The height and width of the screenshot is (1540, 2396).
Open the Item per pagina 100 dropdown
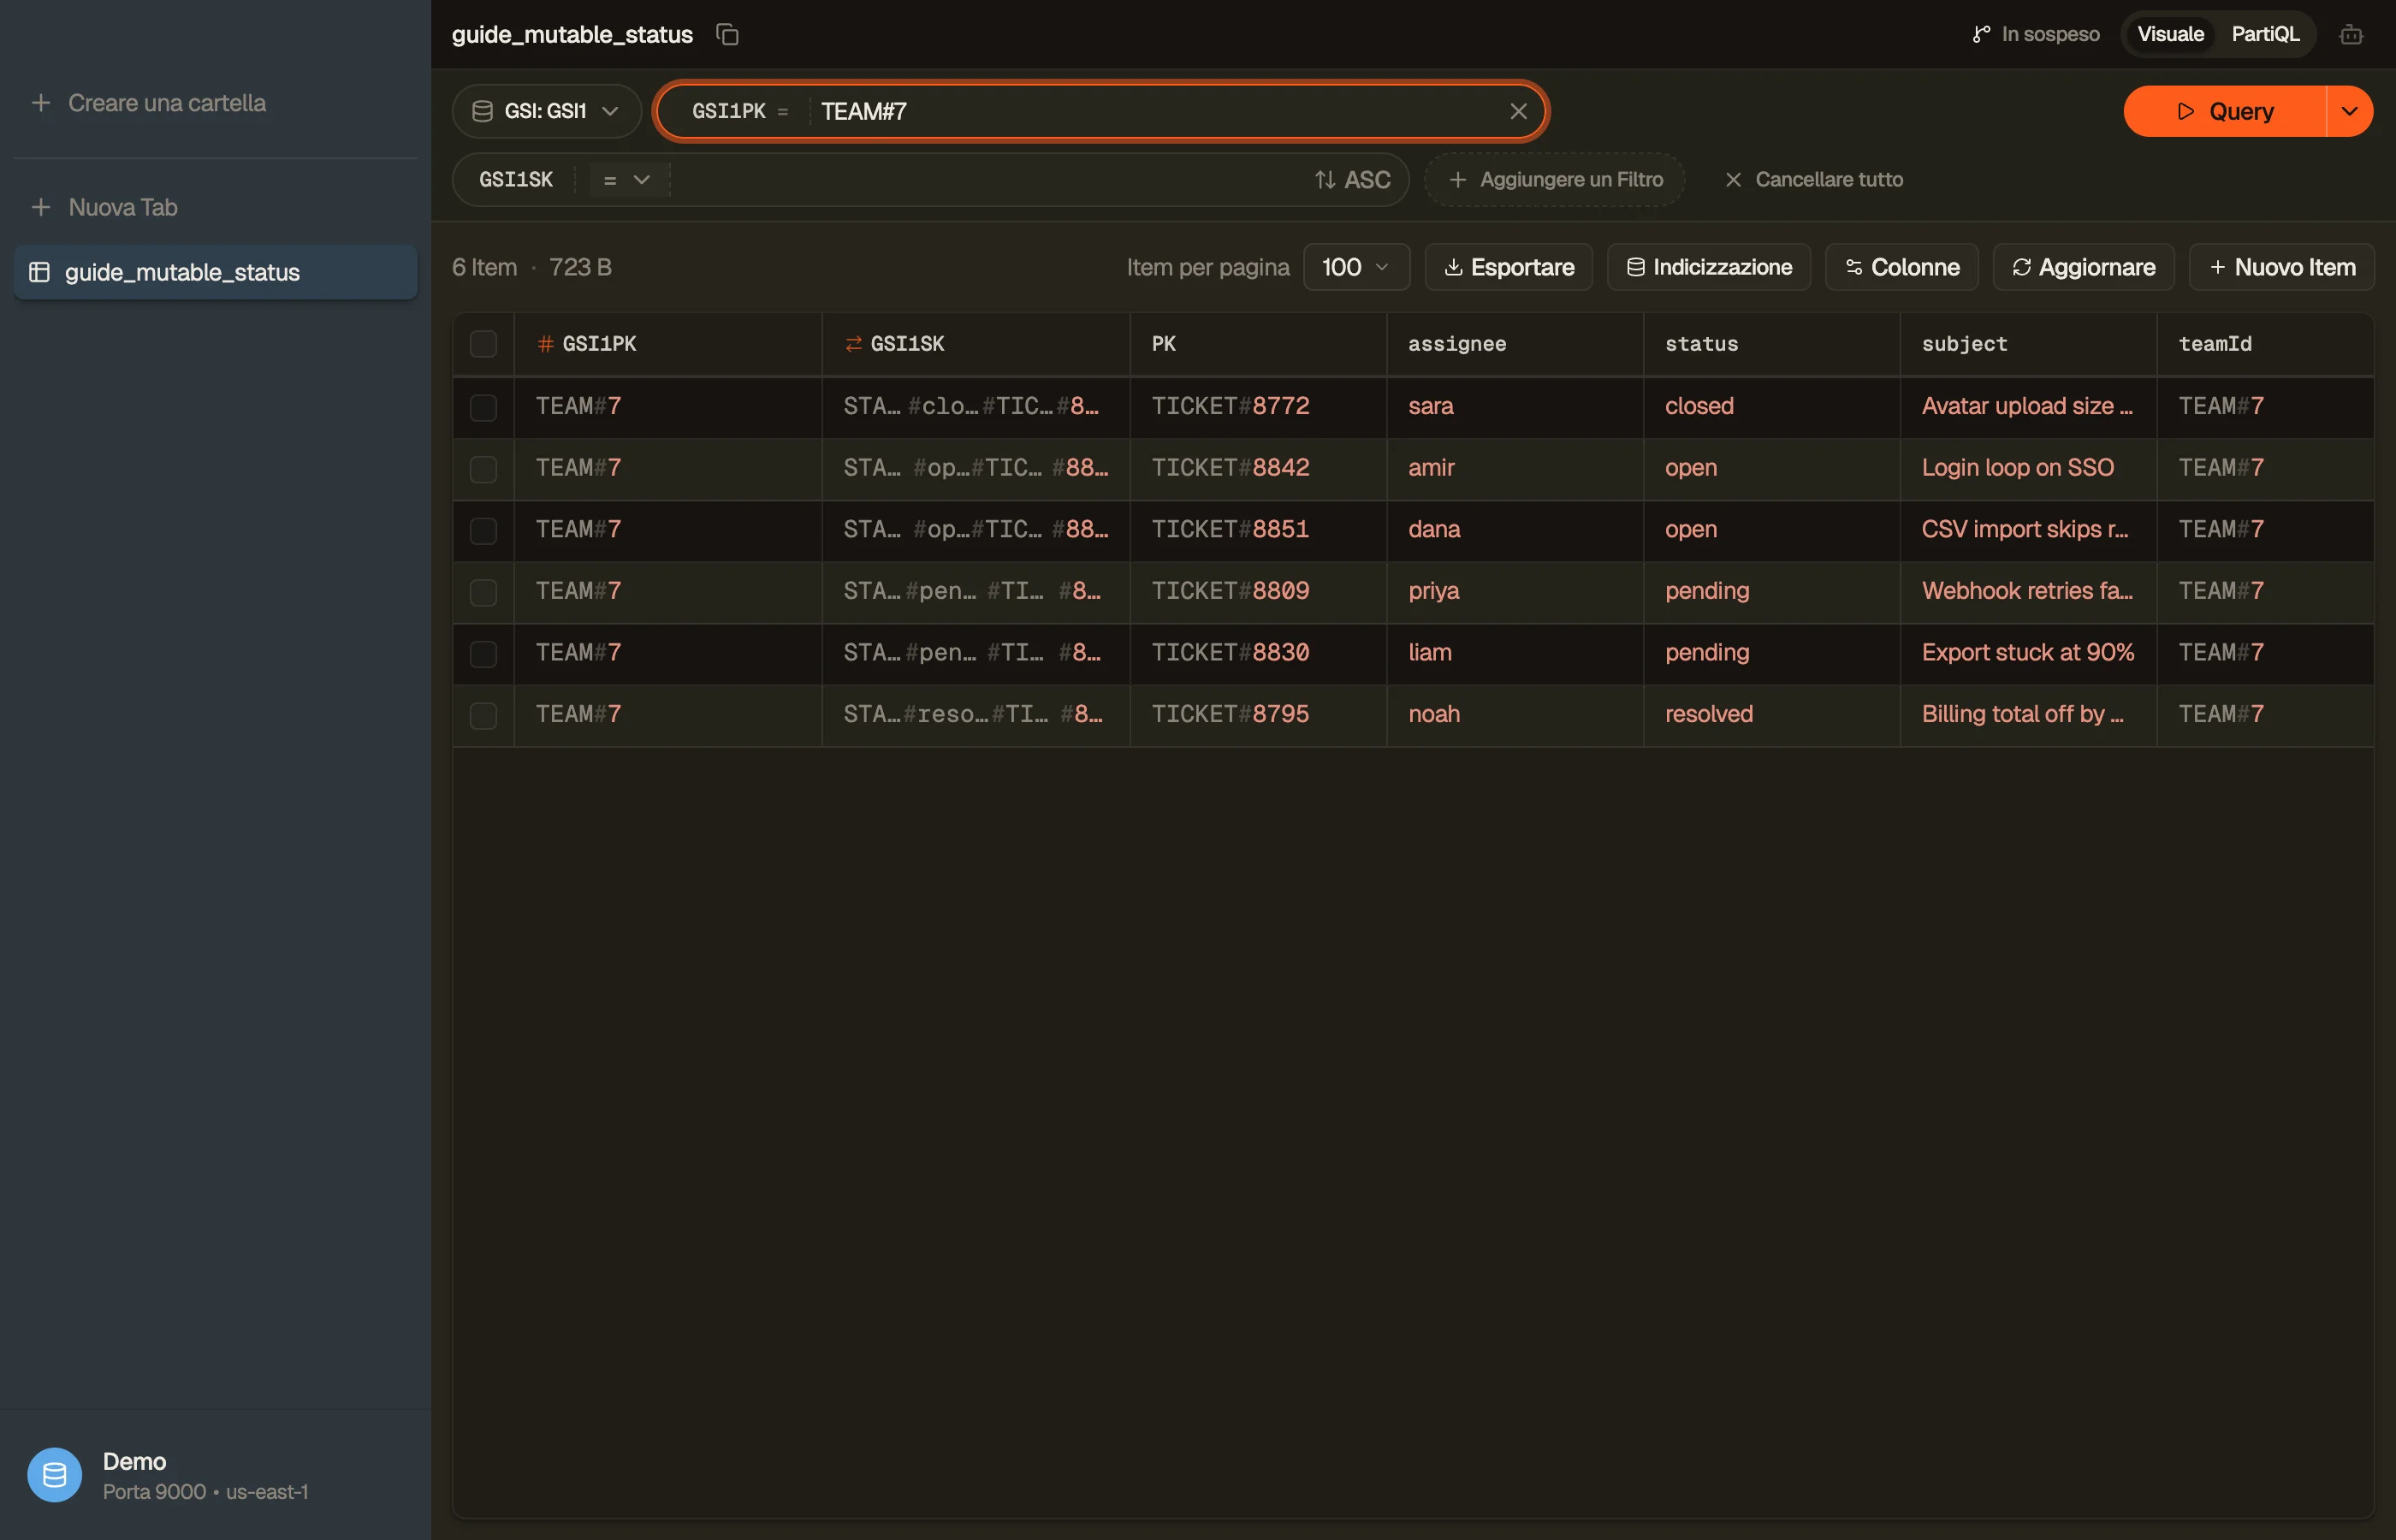tap(1356, 267)
